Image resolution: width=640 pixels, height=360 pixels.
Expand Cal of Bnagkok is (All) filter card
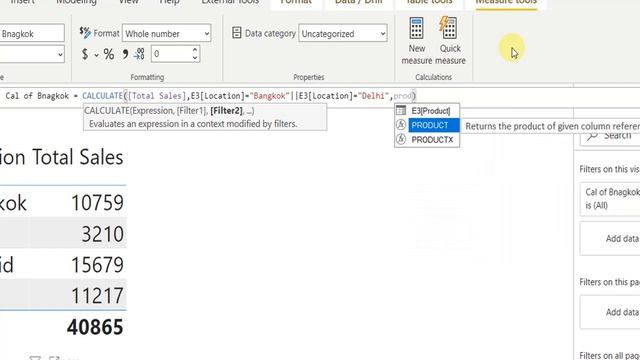(610, 199)
